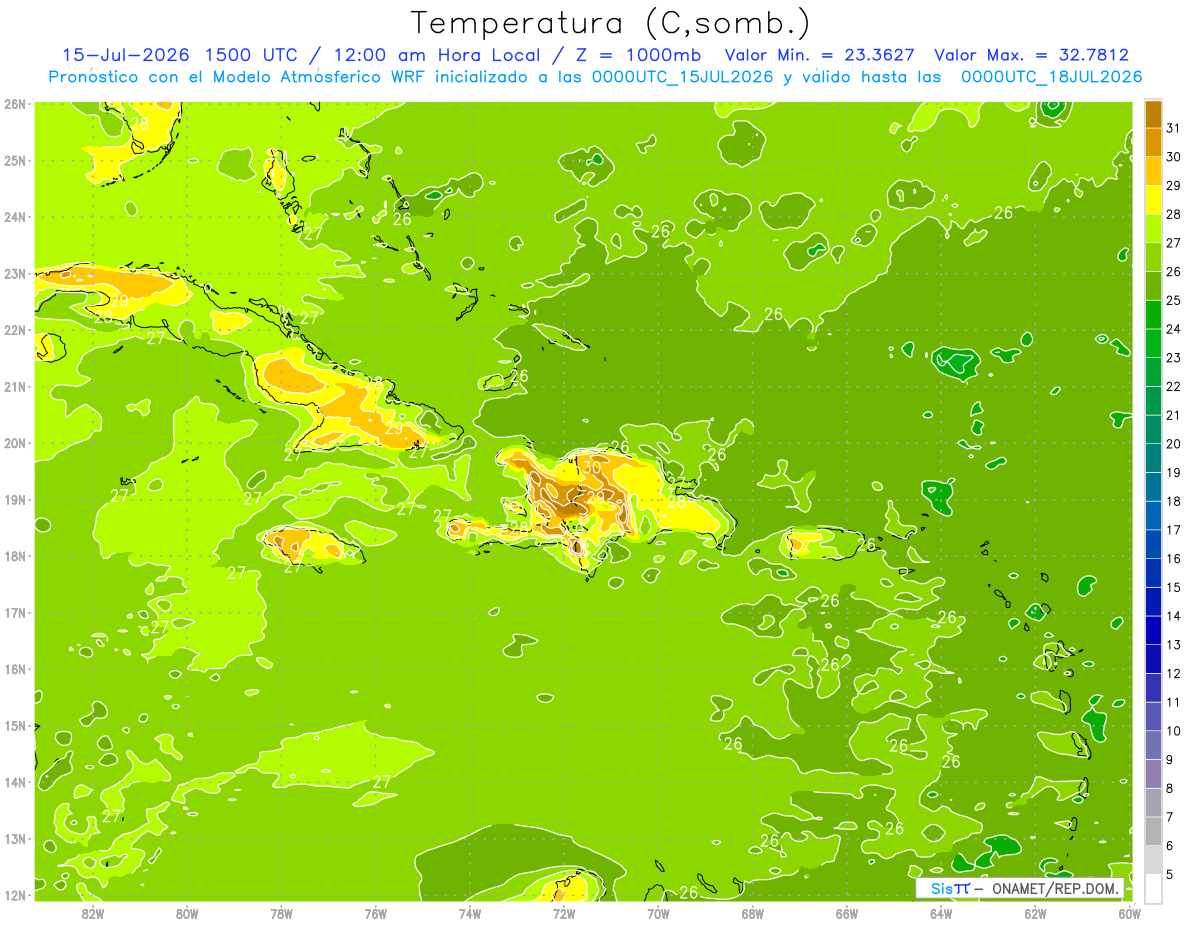The width and height of the screenshot is (1200, 927).
Task: Pick the legend band between 25 and 26
Action: [1153, 285]
